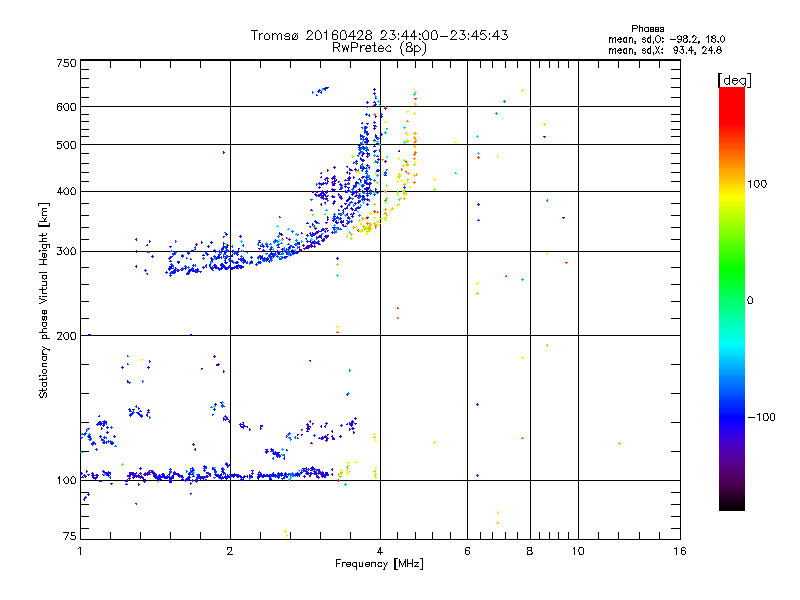Click the colorbar label '0'
The width and height of the screenshot is (800, 600).
click(750, 301)
